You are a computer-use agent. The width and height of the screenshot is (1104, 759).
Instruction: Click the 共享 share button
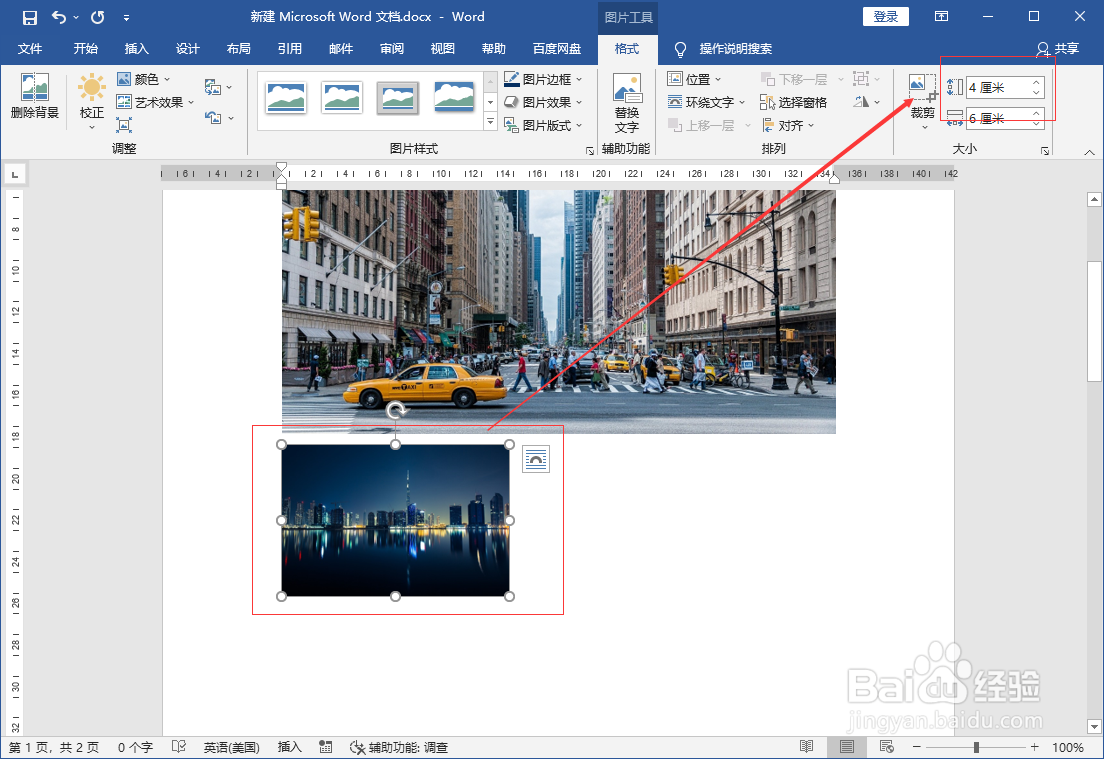[x=1058, y=49]
